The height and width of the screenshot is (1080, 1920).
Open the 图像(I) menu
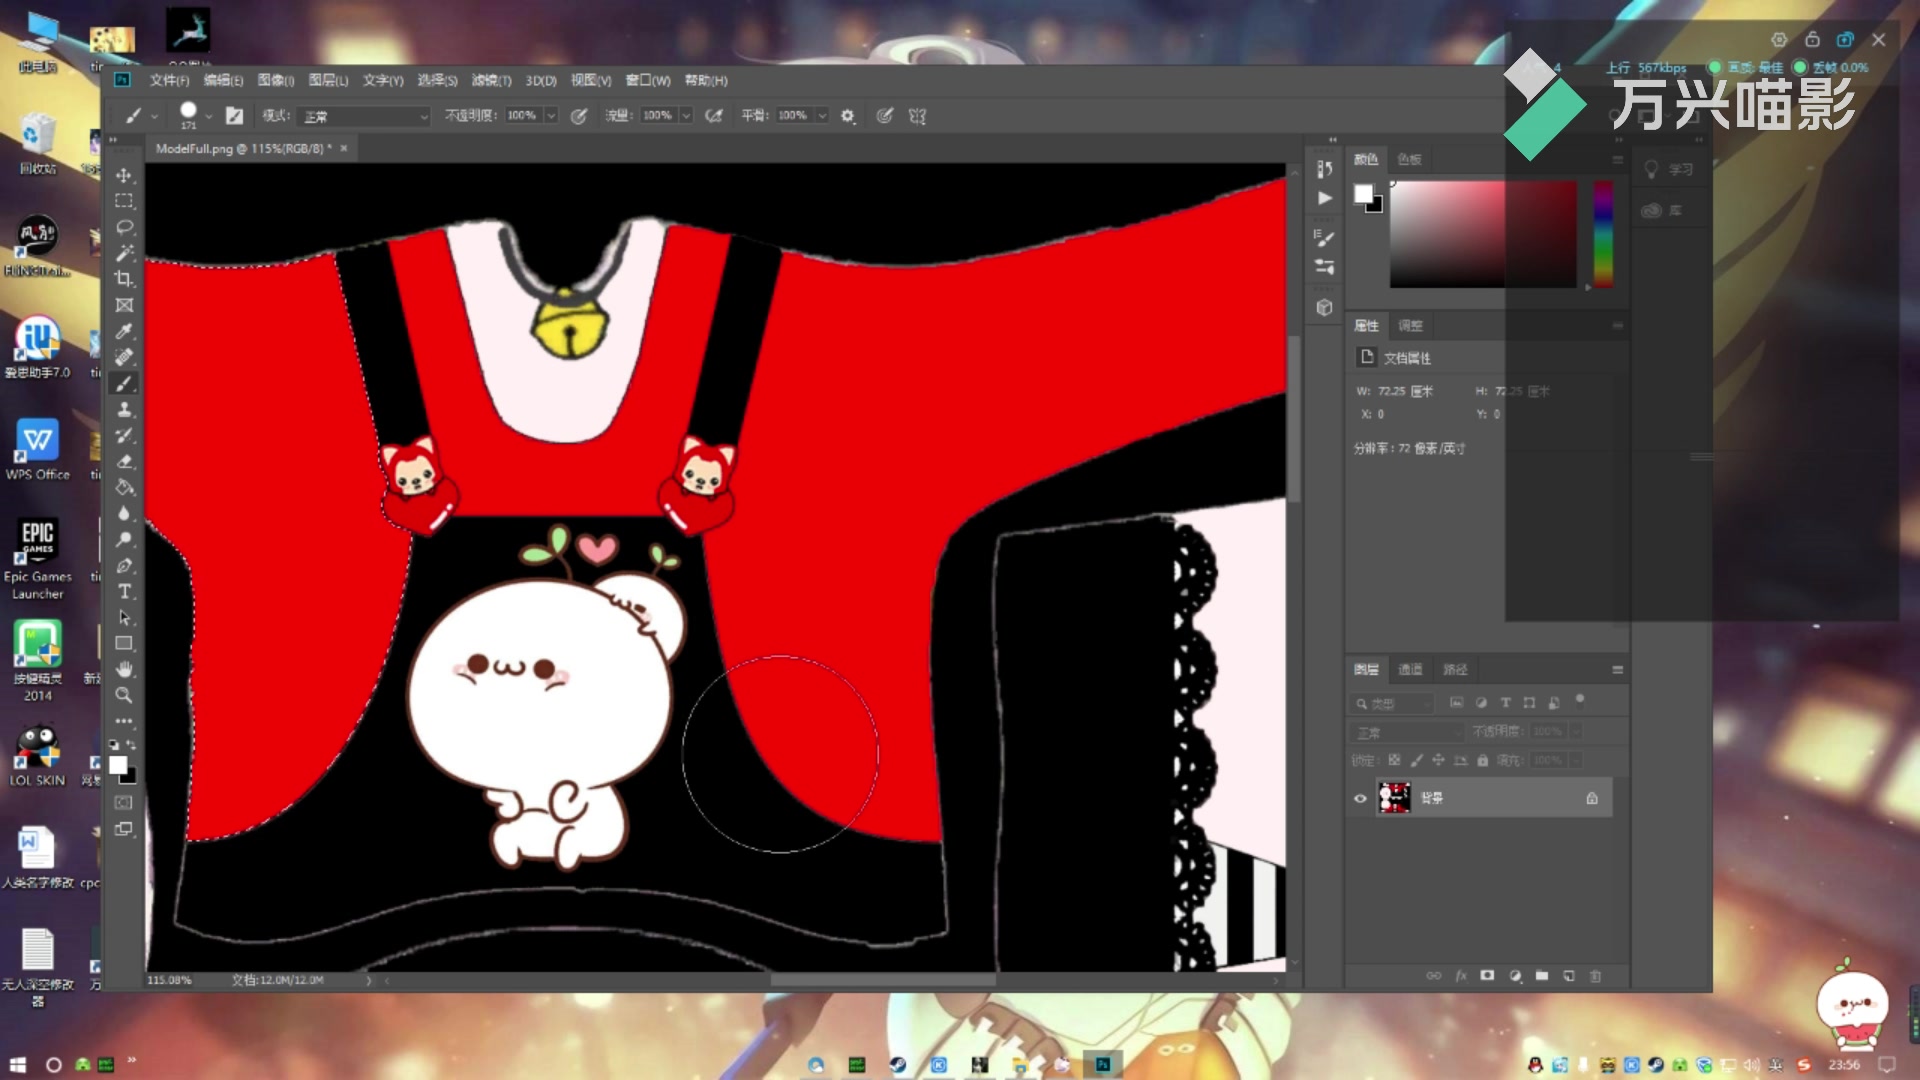point(276,80)
